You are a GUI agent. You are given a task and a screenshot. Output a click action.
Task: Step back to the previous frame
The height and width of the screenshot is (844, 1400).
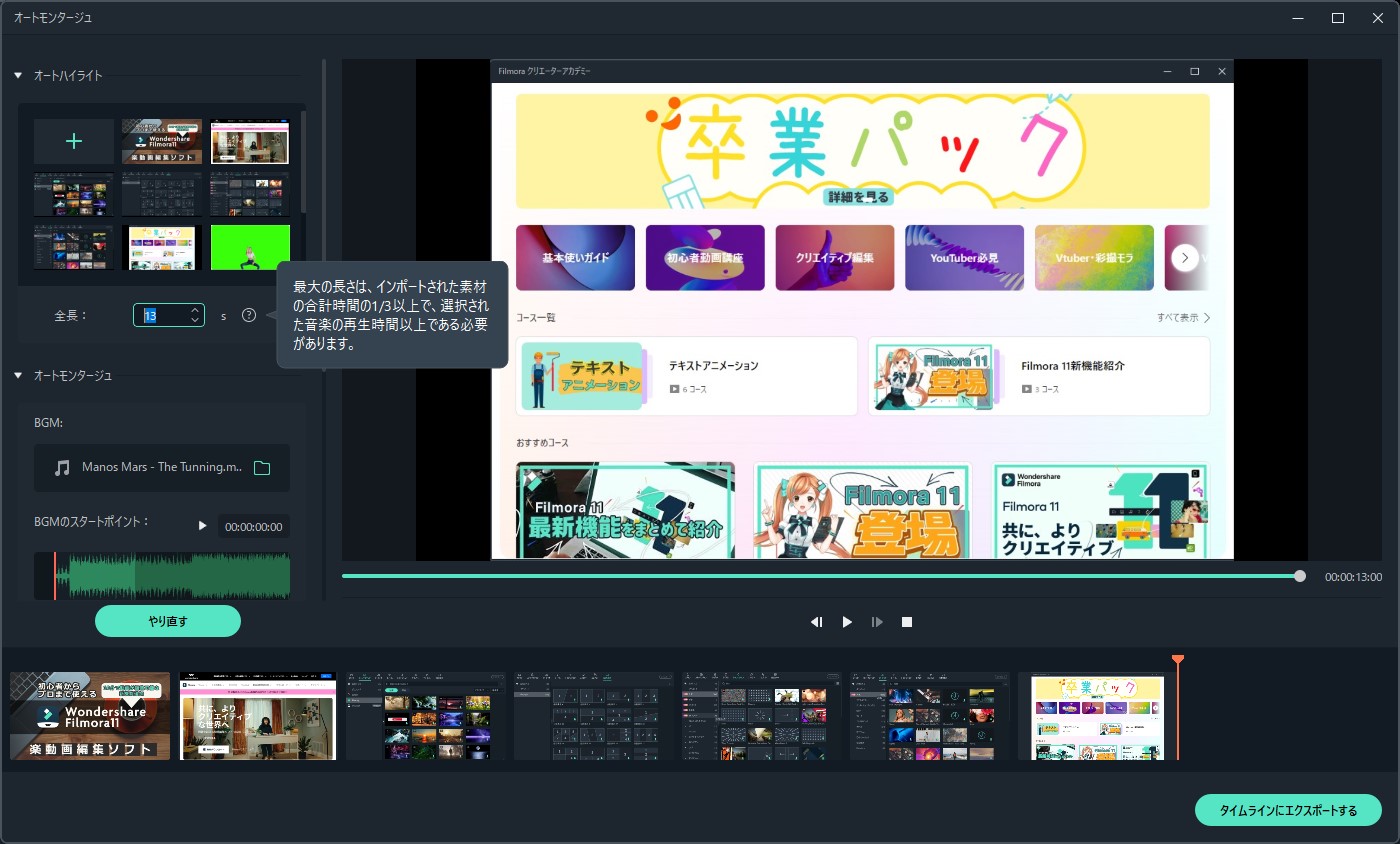[x=817, y=622]
